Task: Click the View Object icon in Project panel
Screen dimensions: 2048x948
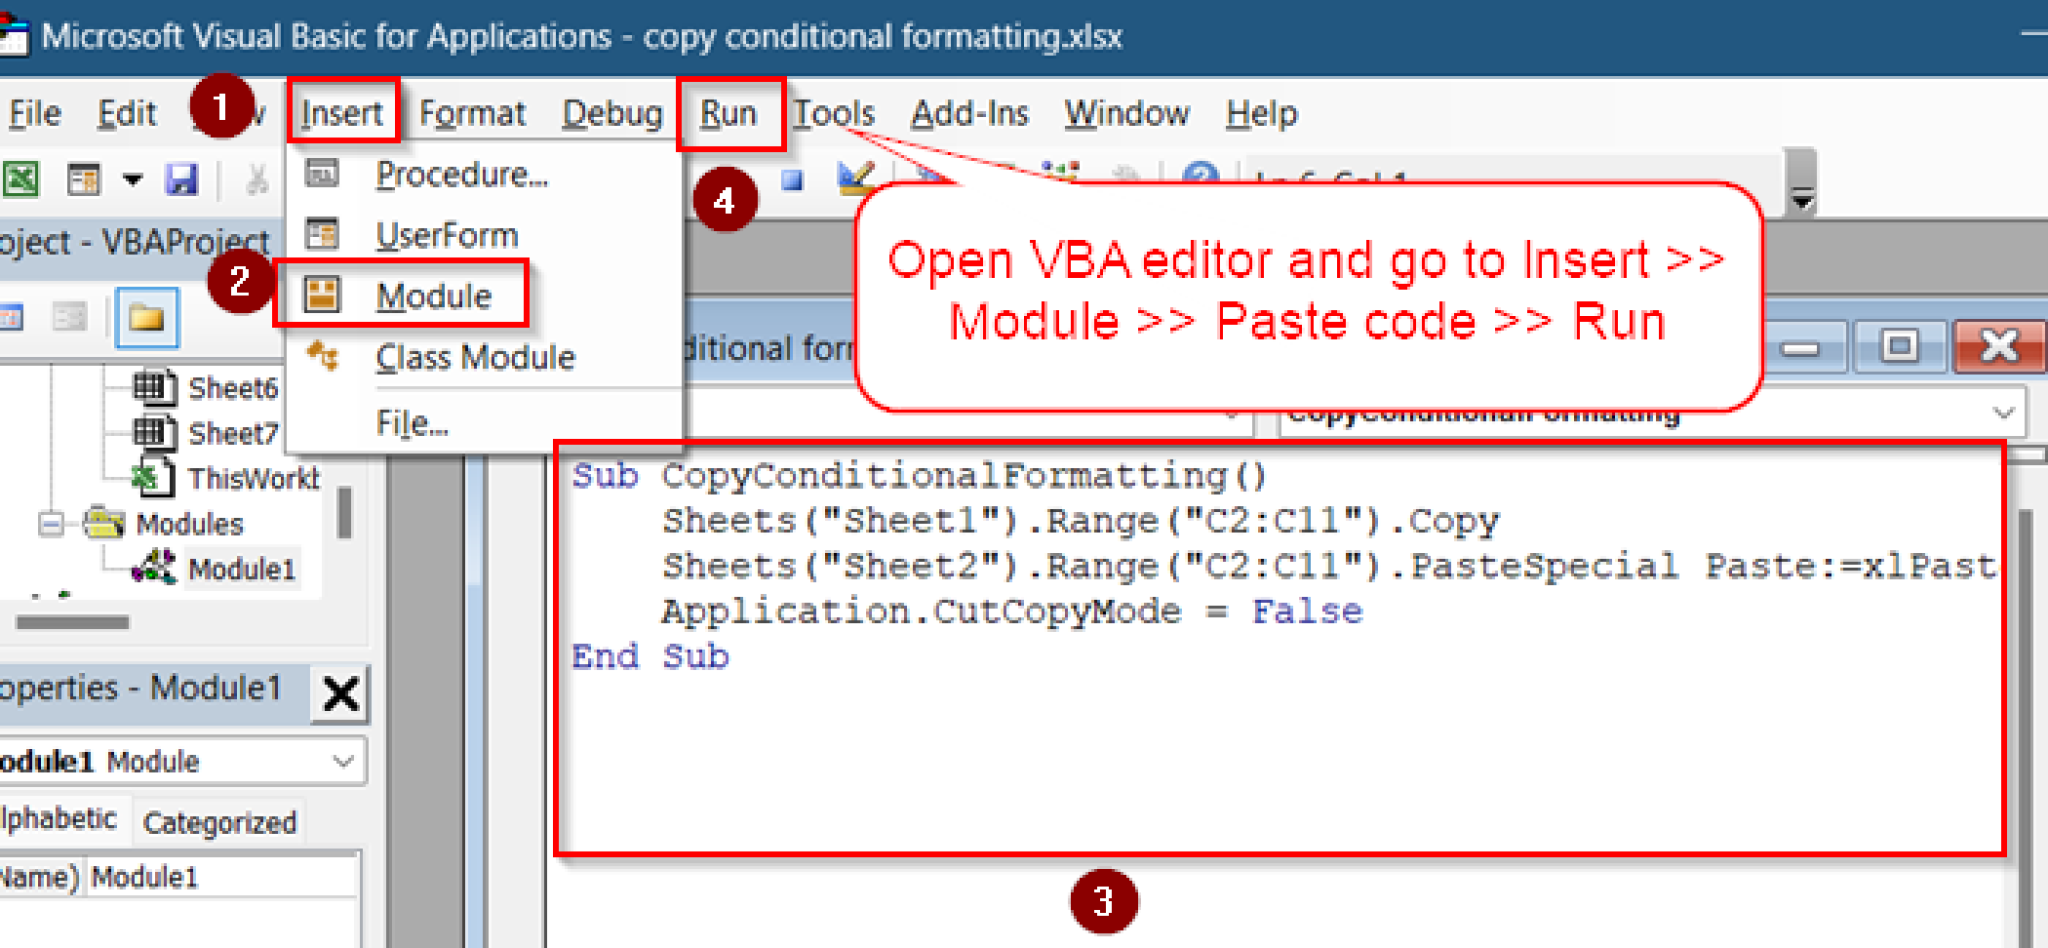Action: [70, 318]
